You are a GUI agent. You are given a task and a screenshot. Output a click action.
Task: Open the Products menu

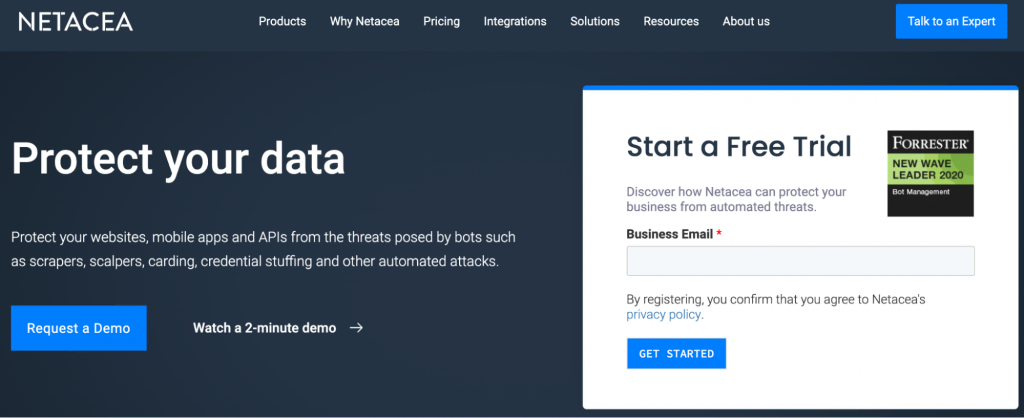click(282, 21)
